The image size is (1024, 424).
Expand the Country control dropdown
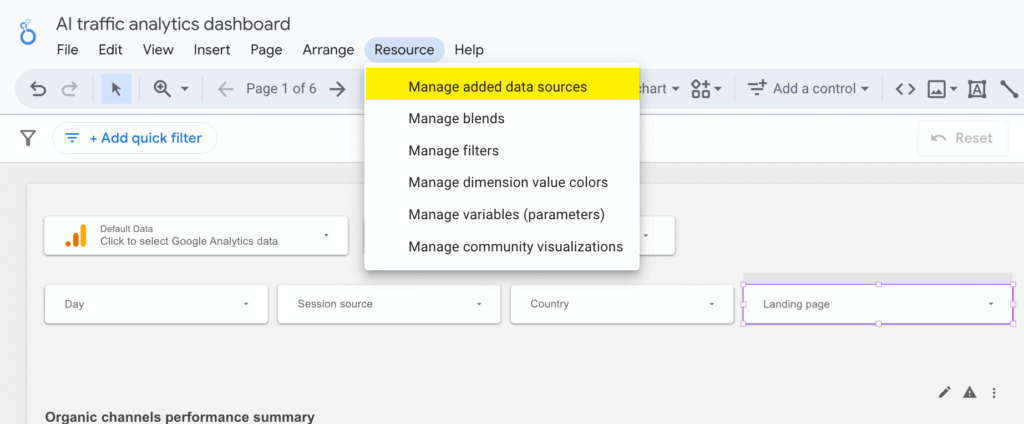[622, 304]
